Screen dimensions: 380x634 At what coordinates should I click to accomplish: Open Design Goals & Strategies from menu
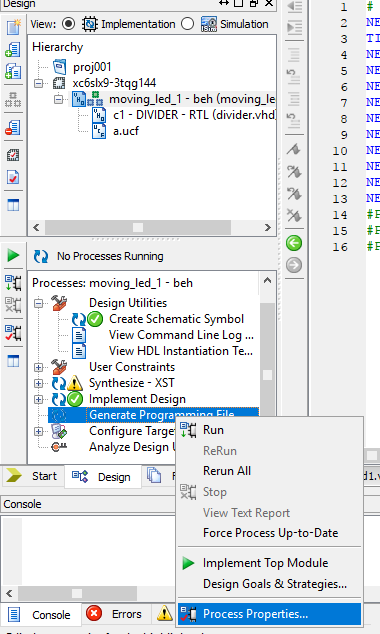point(269,584)
